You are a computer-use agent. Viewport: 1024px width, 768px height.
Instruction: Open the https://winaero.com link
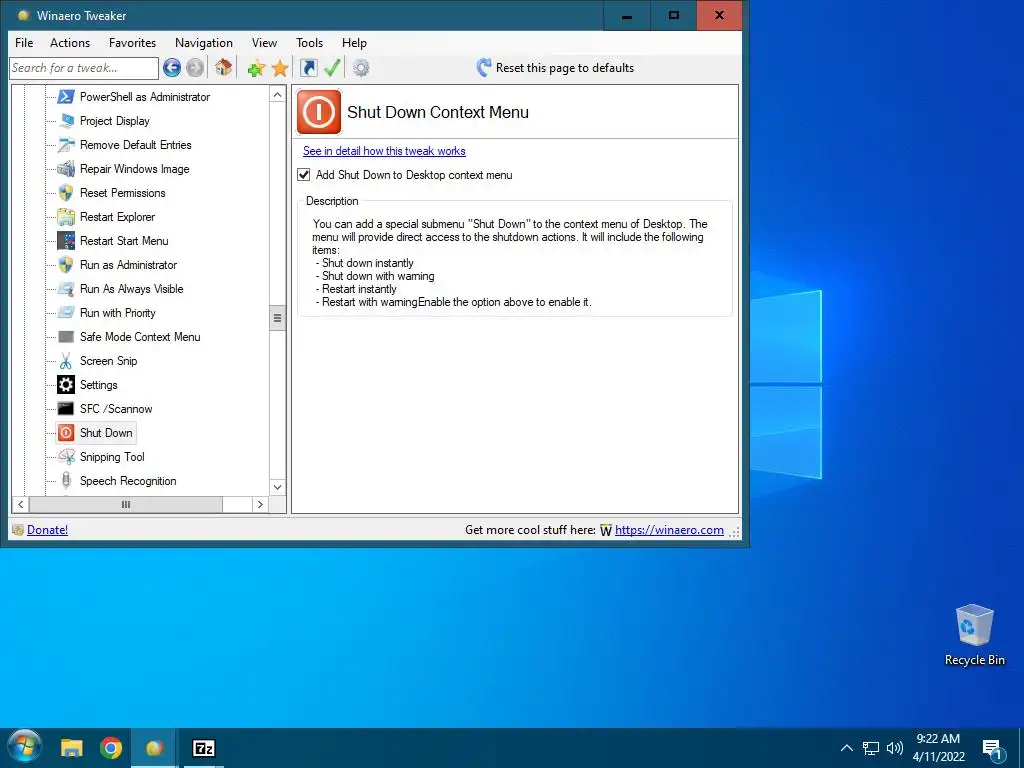pyautogui.click(x=669, y=530)
